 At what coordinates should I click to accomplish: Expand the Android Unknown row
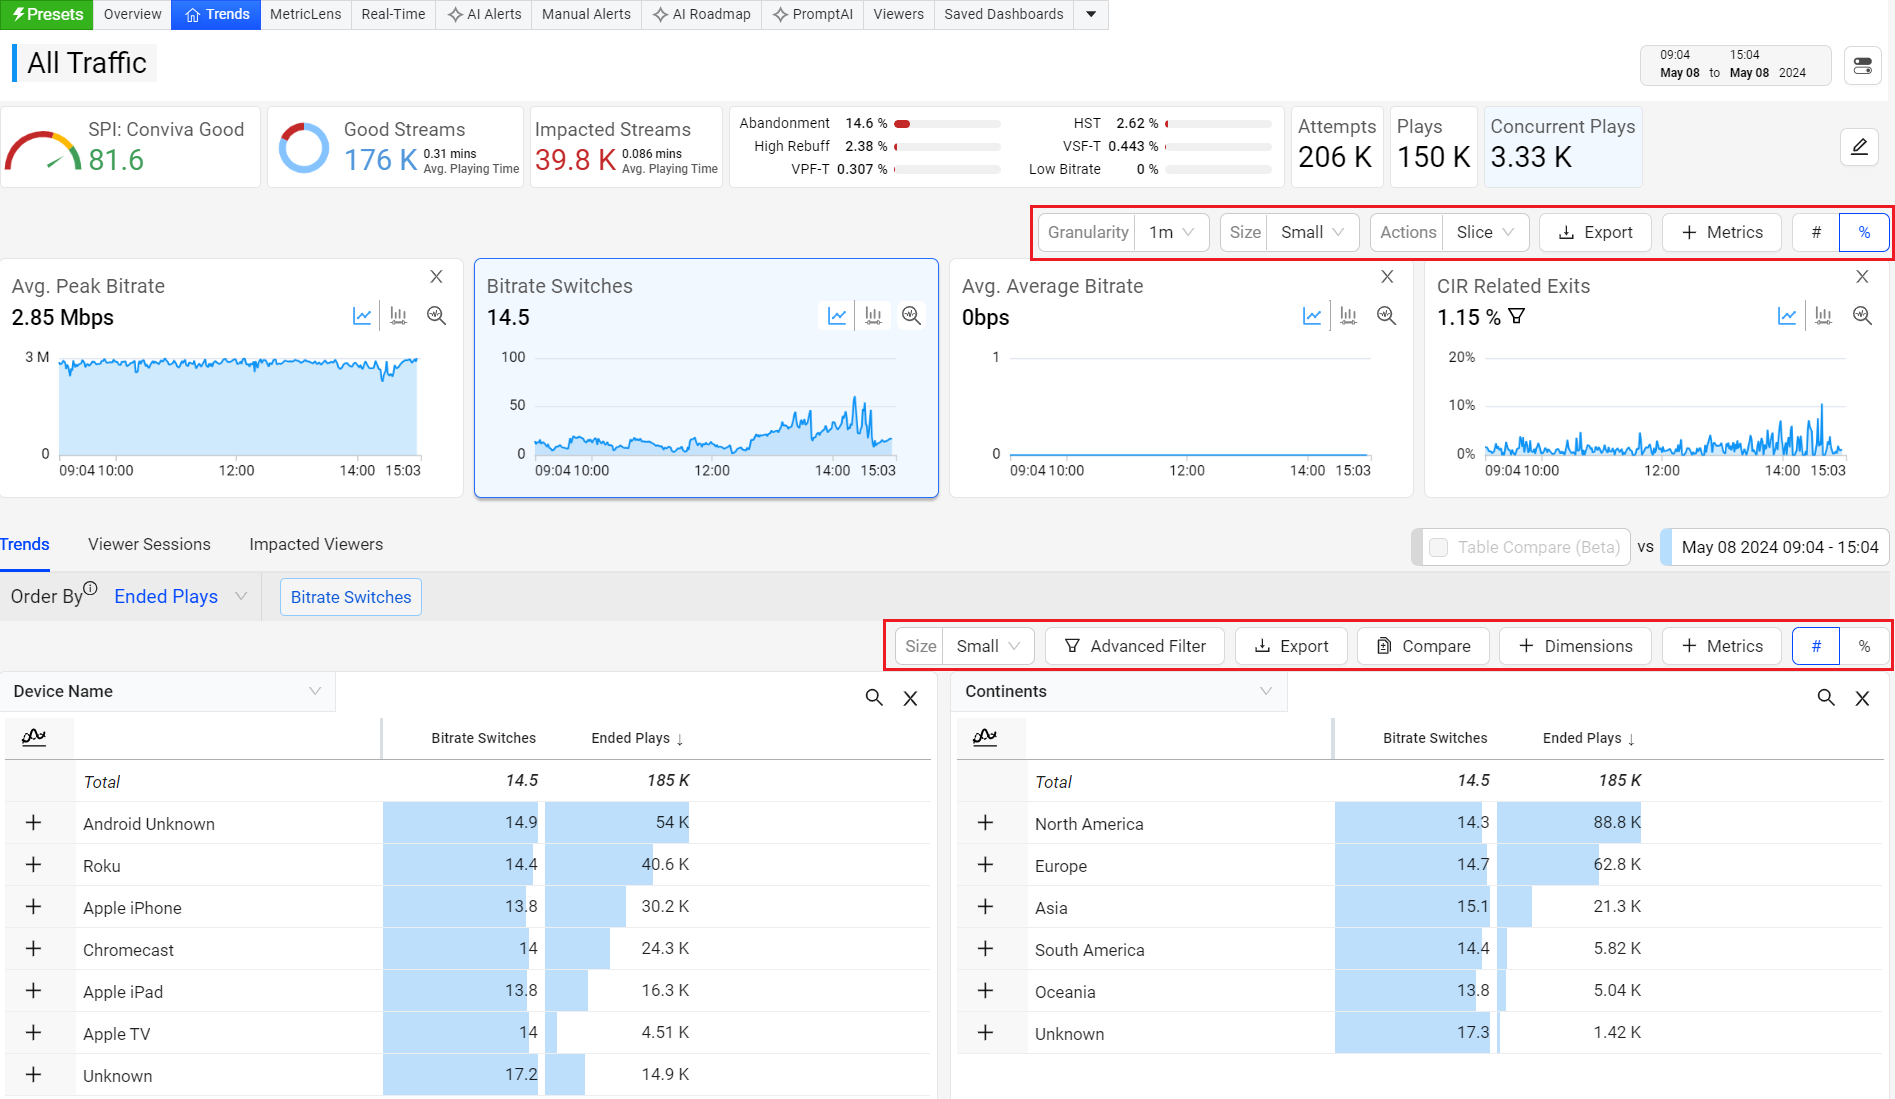33,823
